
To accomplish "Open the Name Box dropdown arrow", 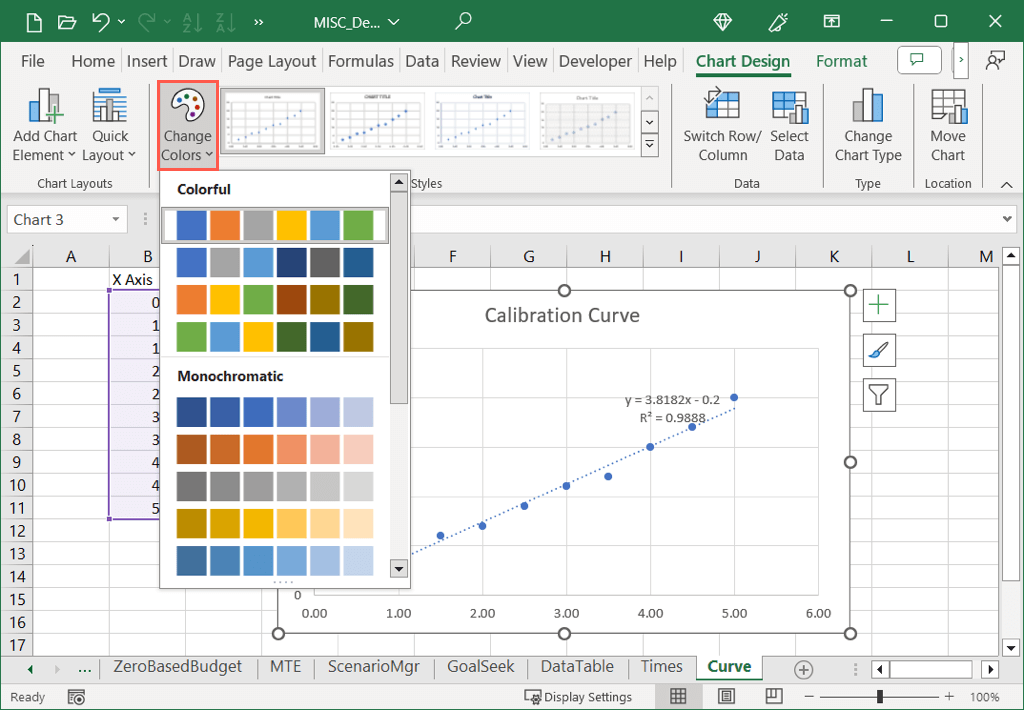I will click(116, 220).
